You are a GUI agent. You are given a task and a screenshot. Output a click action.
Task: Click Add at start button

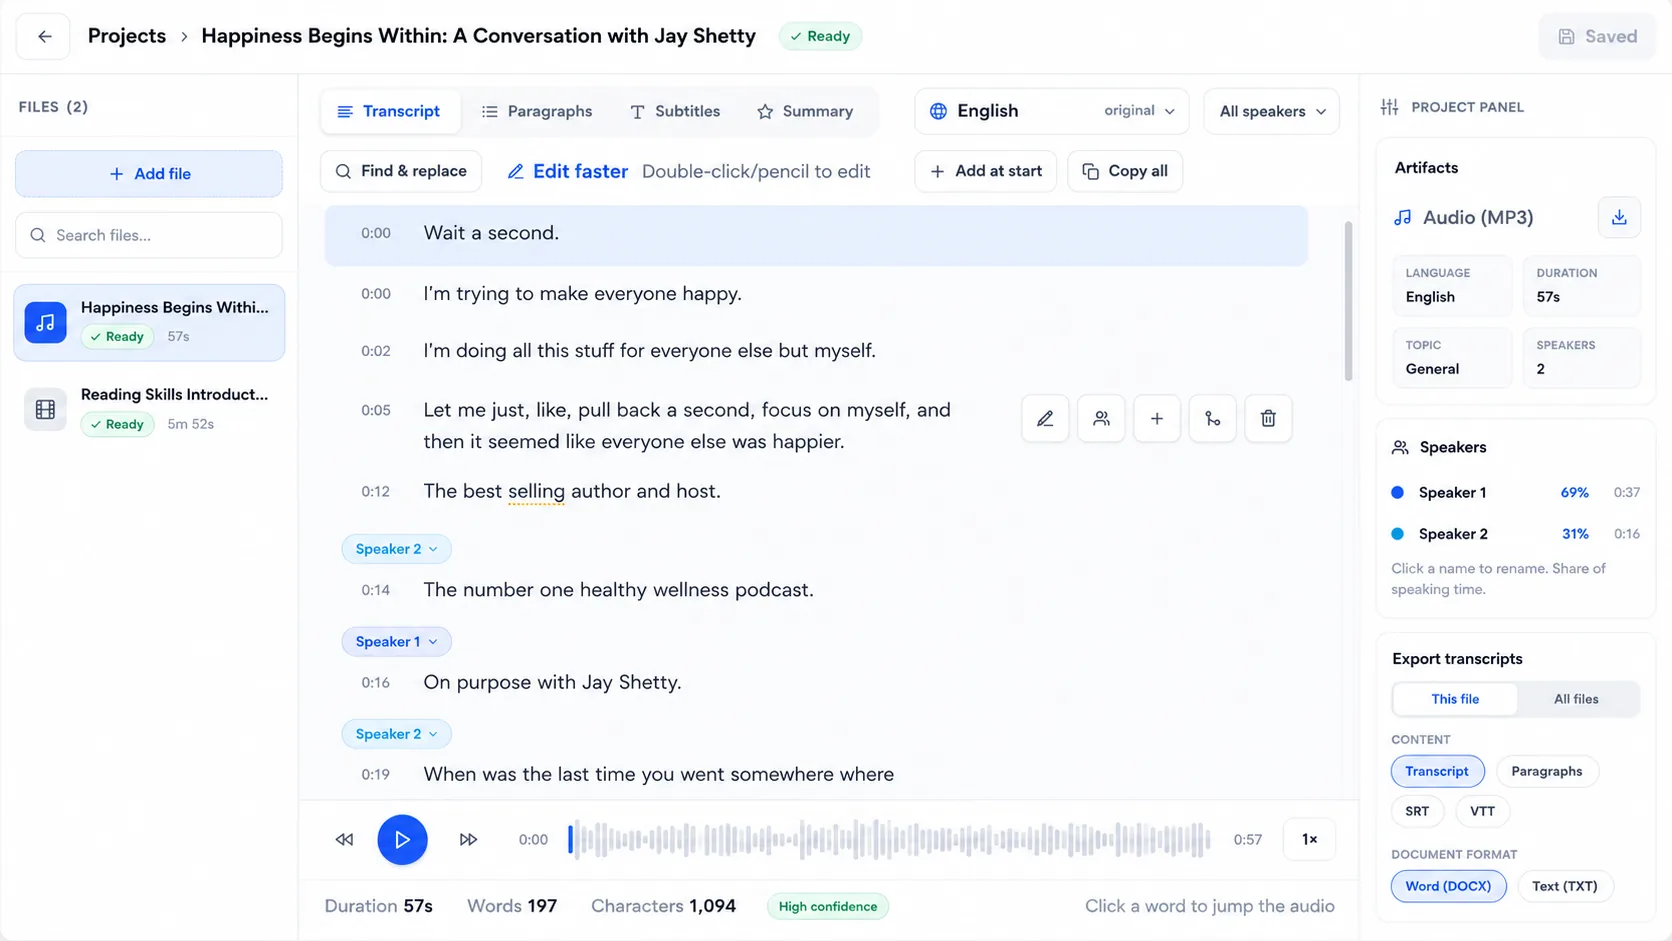pos(985,171)
